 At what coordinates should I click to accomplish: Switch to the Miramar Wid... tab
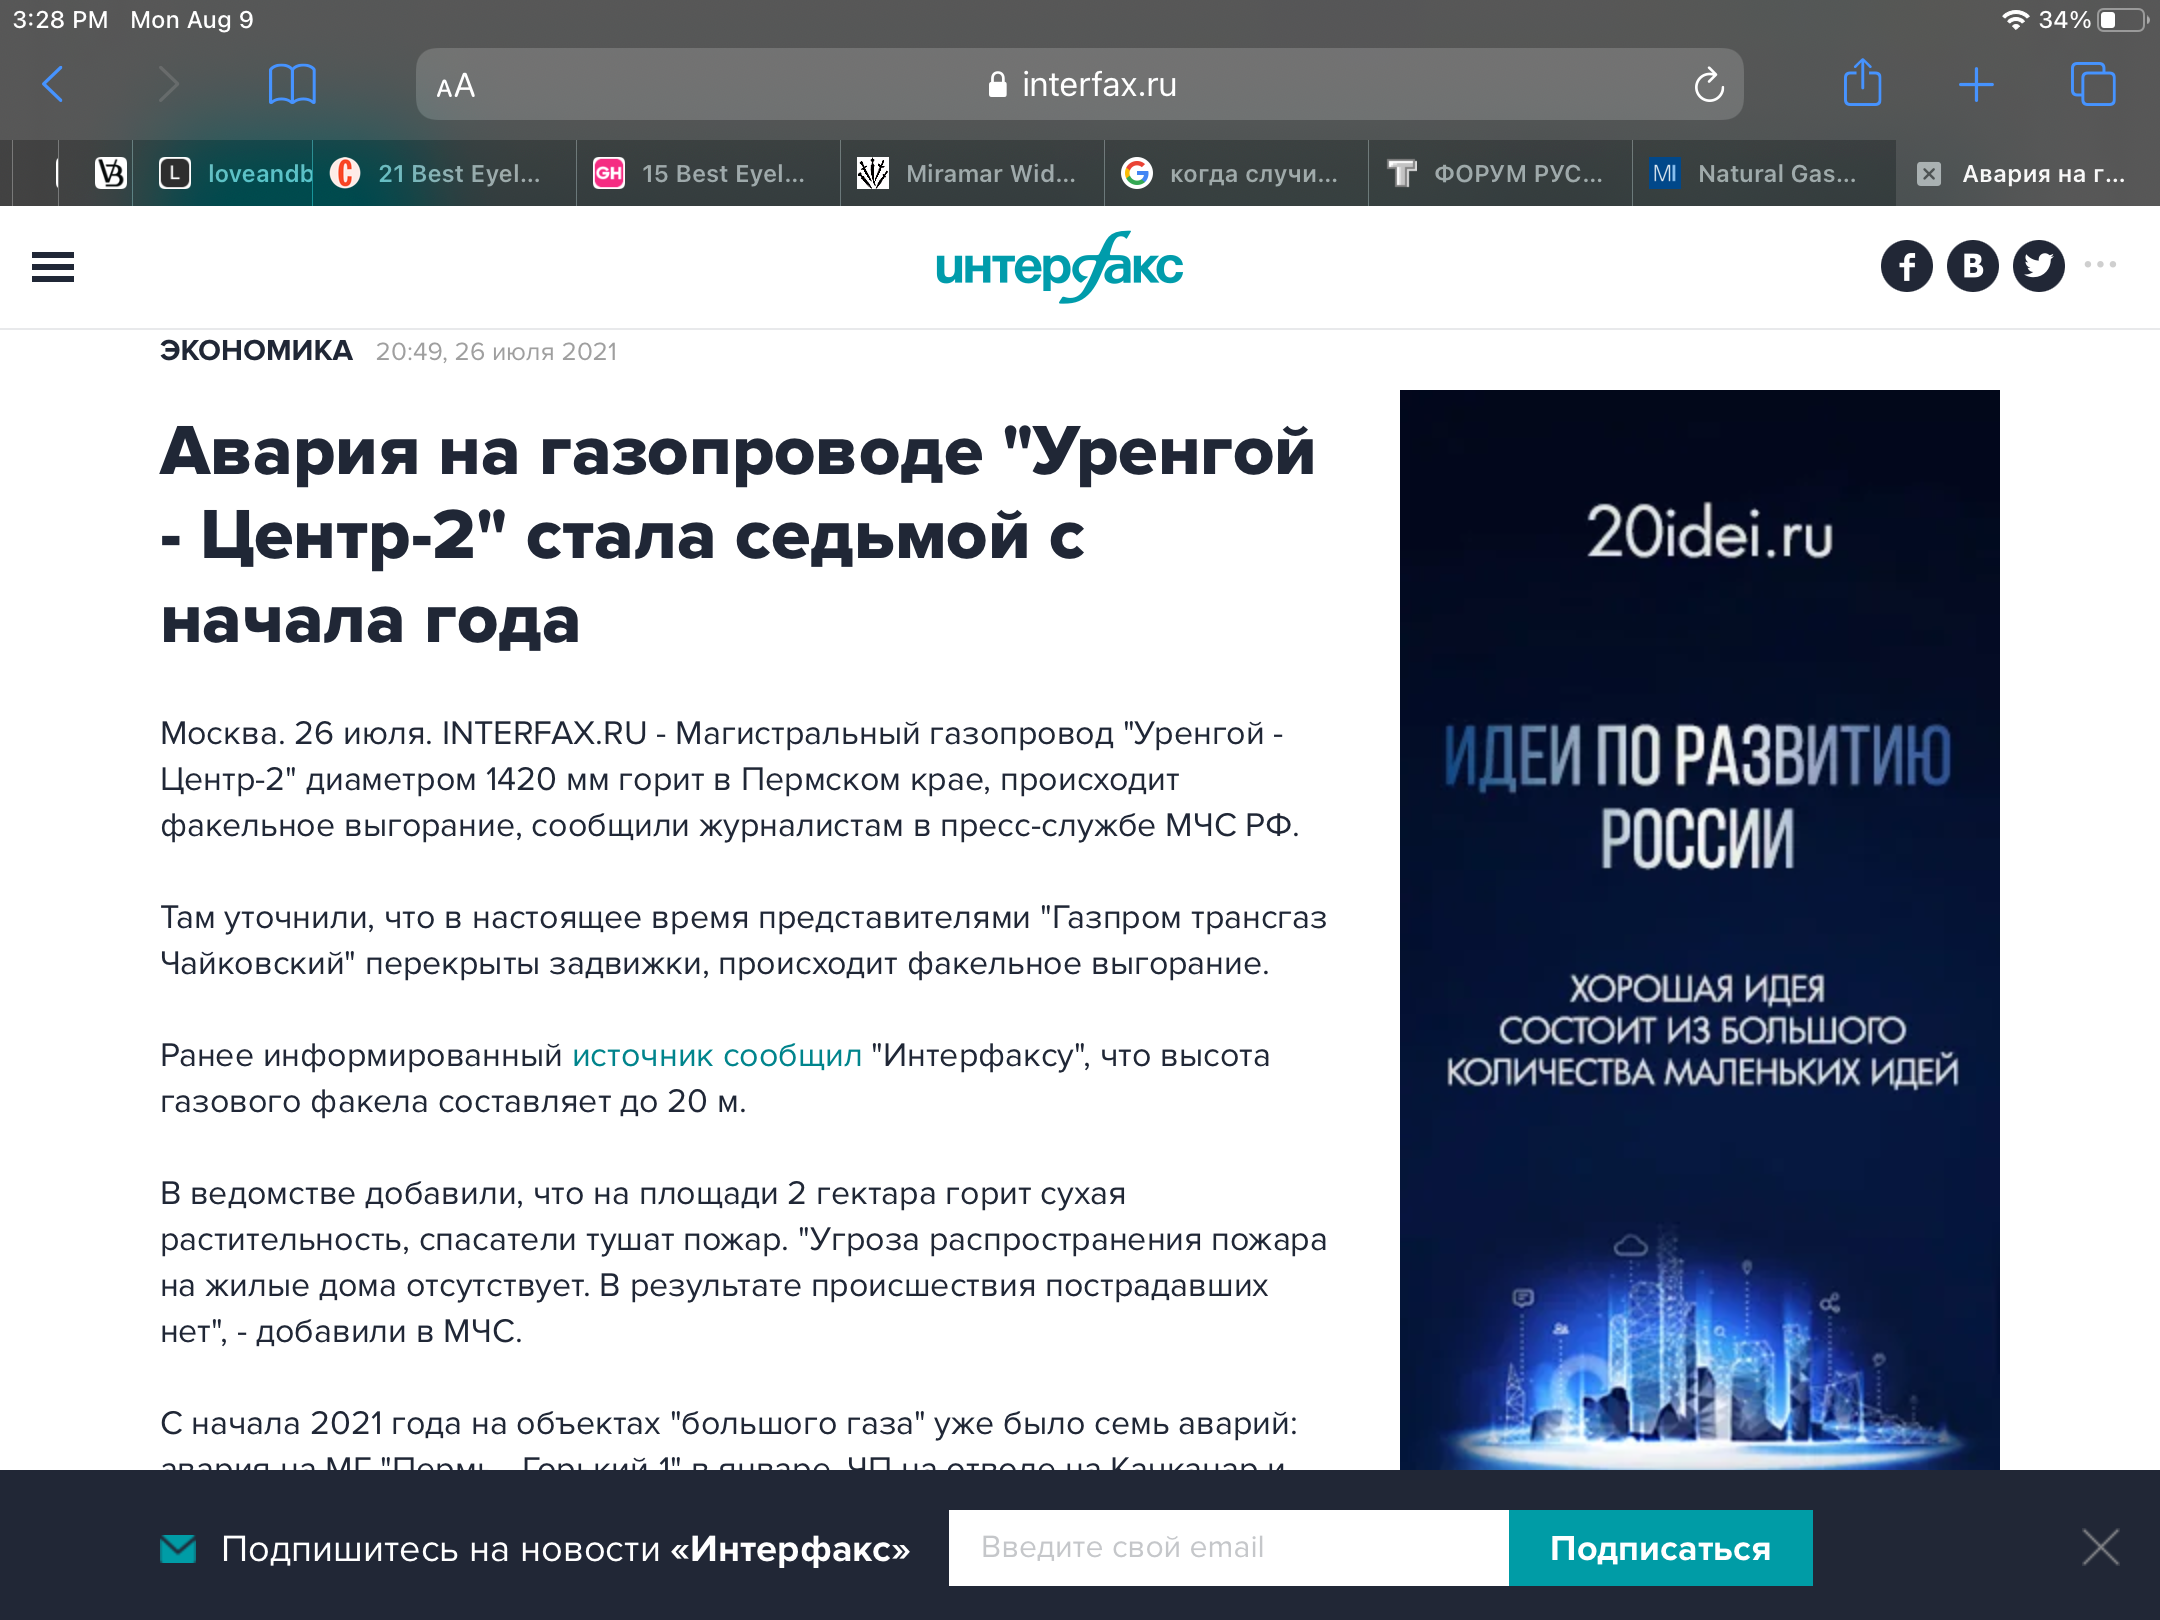pos(972,174)
